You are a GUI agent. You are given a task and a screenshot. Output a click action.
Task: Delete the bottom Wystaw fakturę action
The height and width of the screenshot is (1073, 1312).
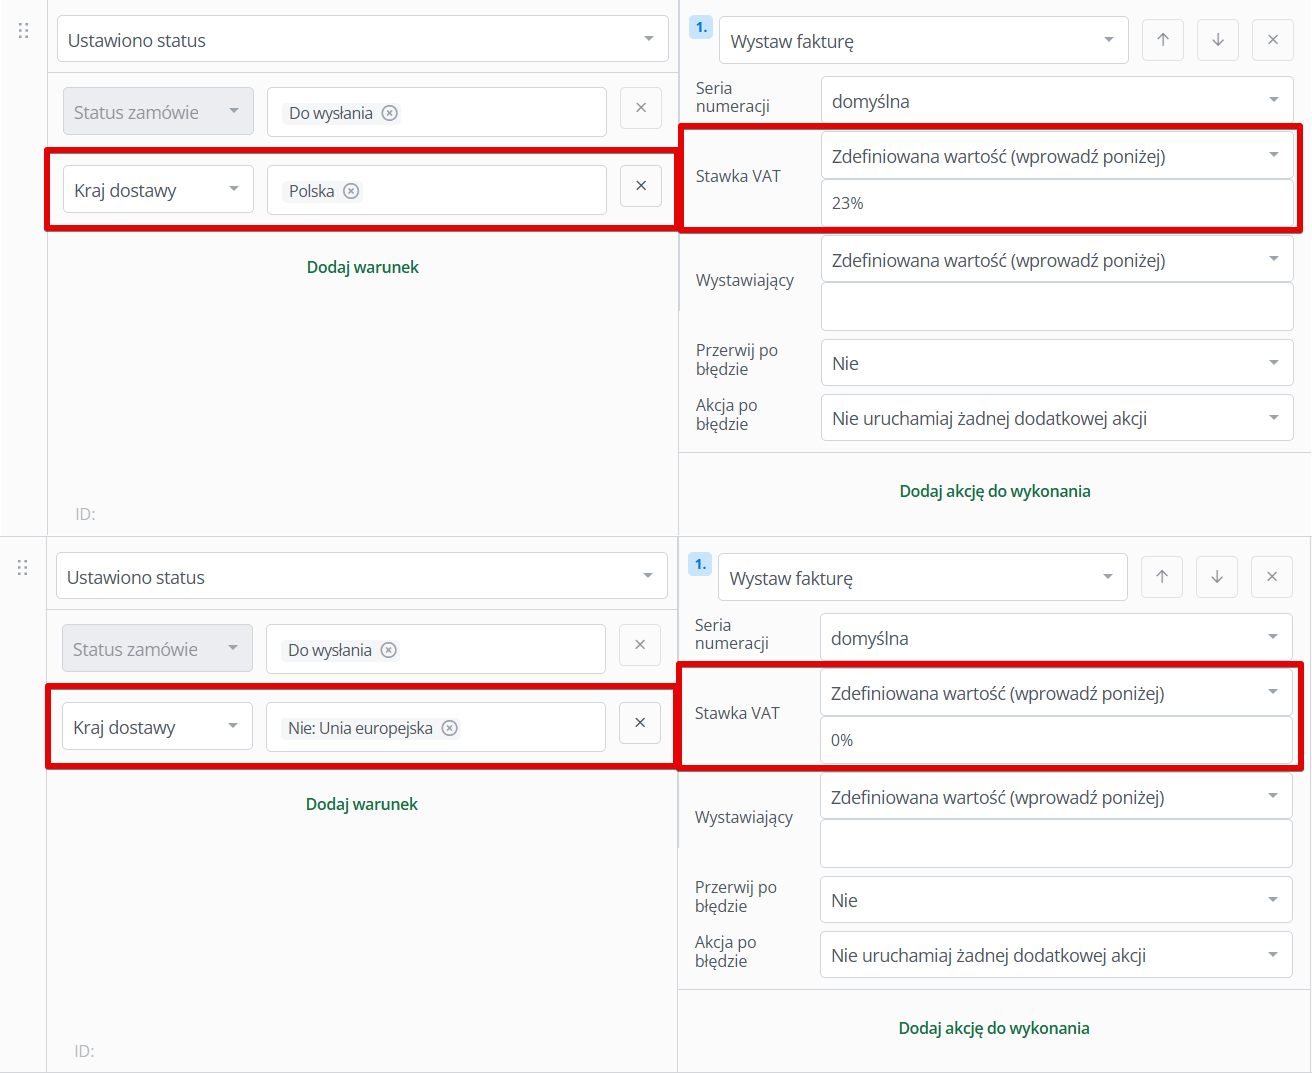tap(1272, 577)
